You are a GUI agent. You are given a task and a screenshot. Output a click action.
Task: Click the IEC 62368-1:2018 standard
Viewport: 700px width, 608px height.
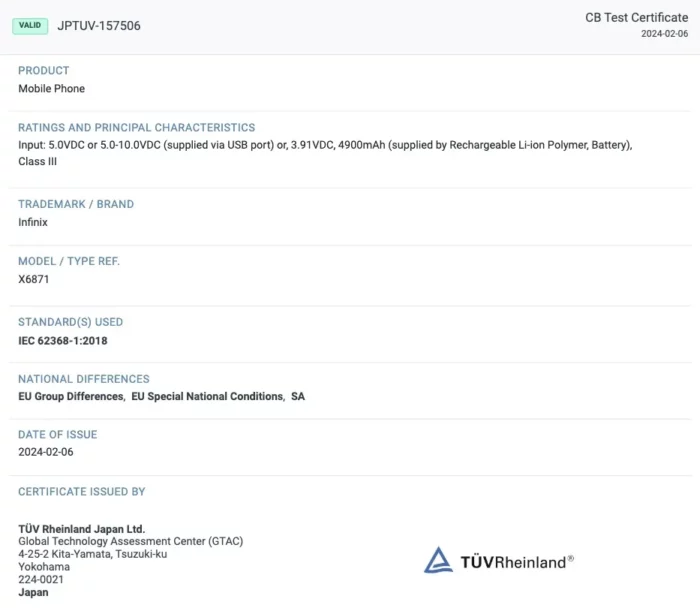63,341
